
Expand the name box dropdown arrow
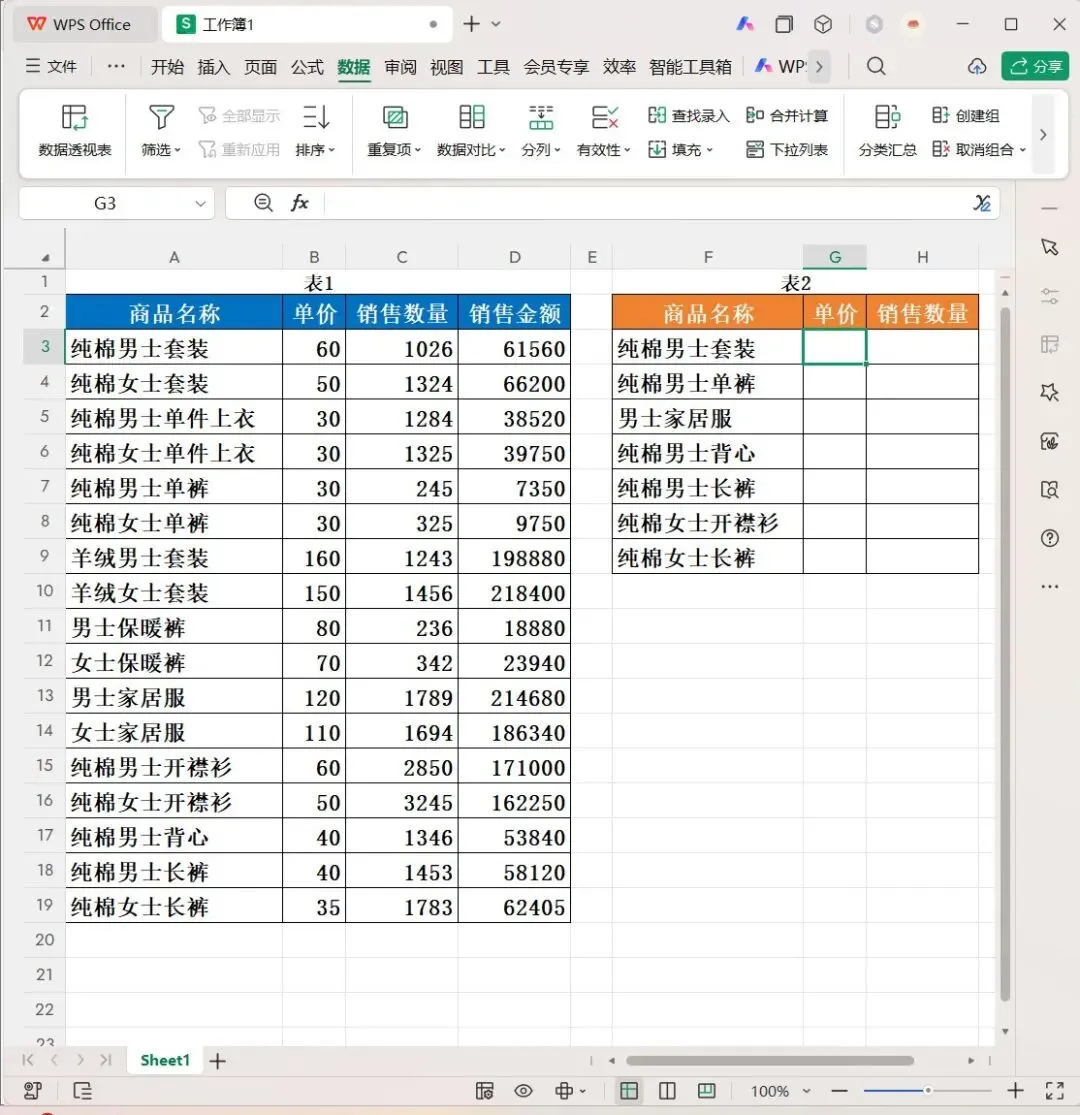[x=201, y=203]
